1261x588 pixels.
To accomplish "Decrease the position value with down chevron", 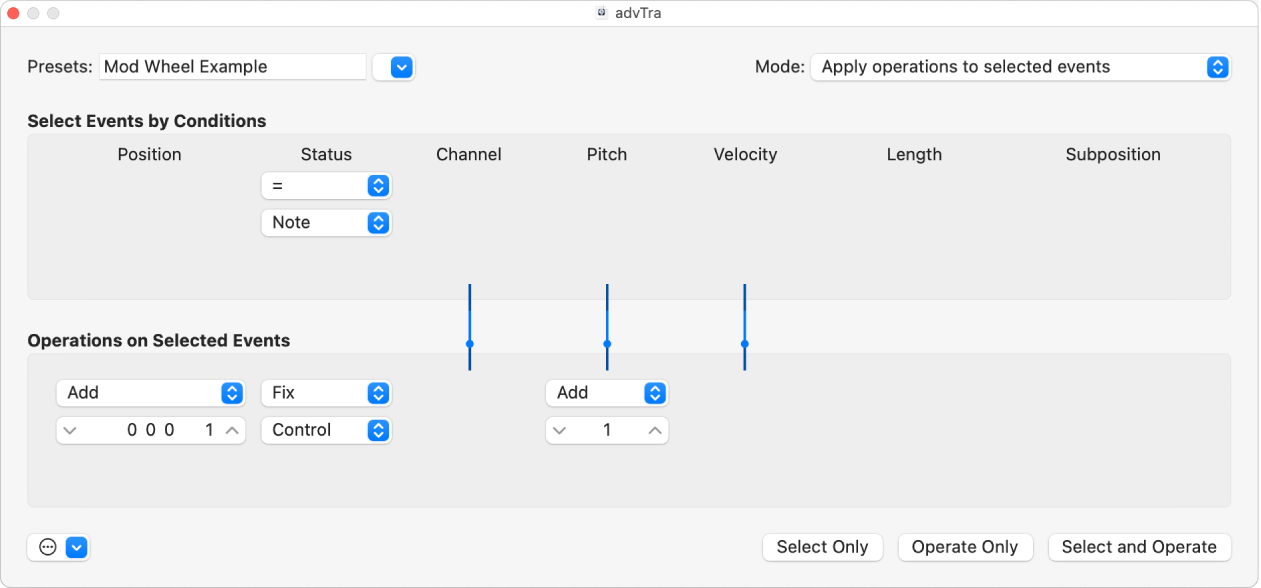I will pyautogui.click(x=68, y=430).
